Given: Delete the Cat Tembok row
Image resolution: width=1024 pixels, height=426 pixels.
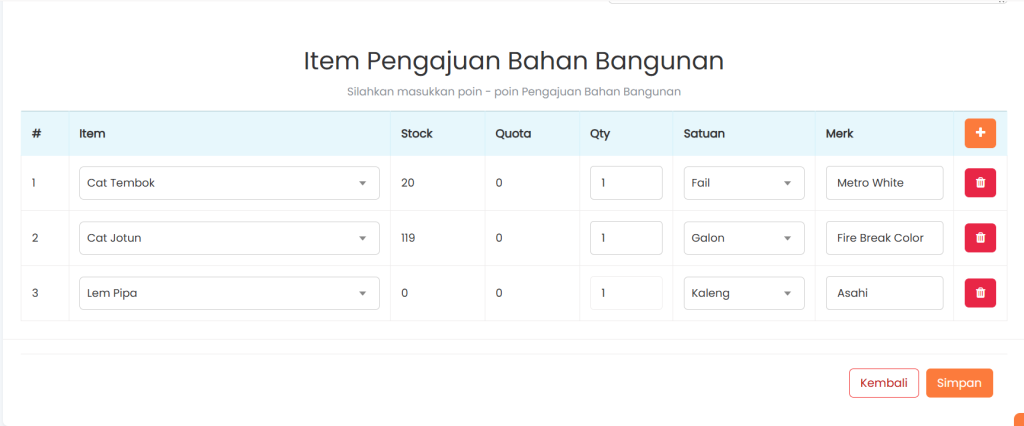Looking at the screenshot, I should click(x=980, y=183).
